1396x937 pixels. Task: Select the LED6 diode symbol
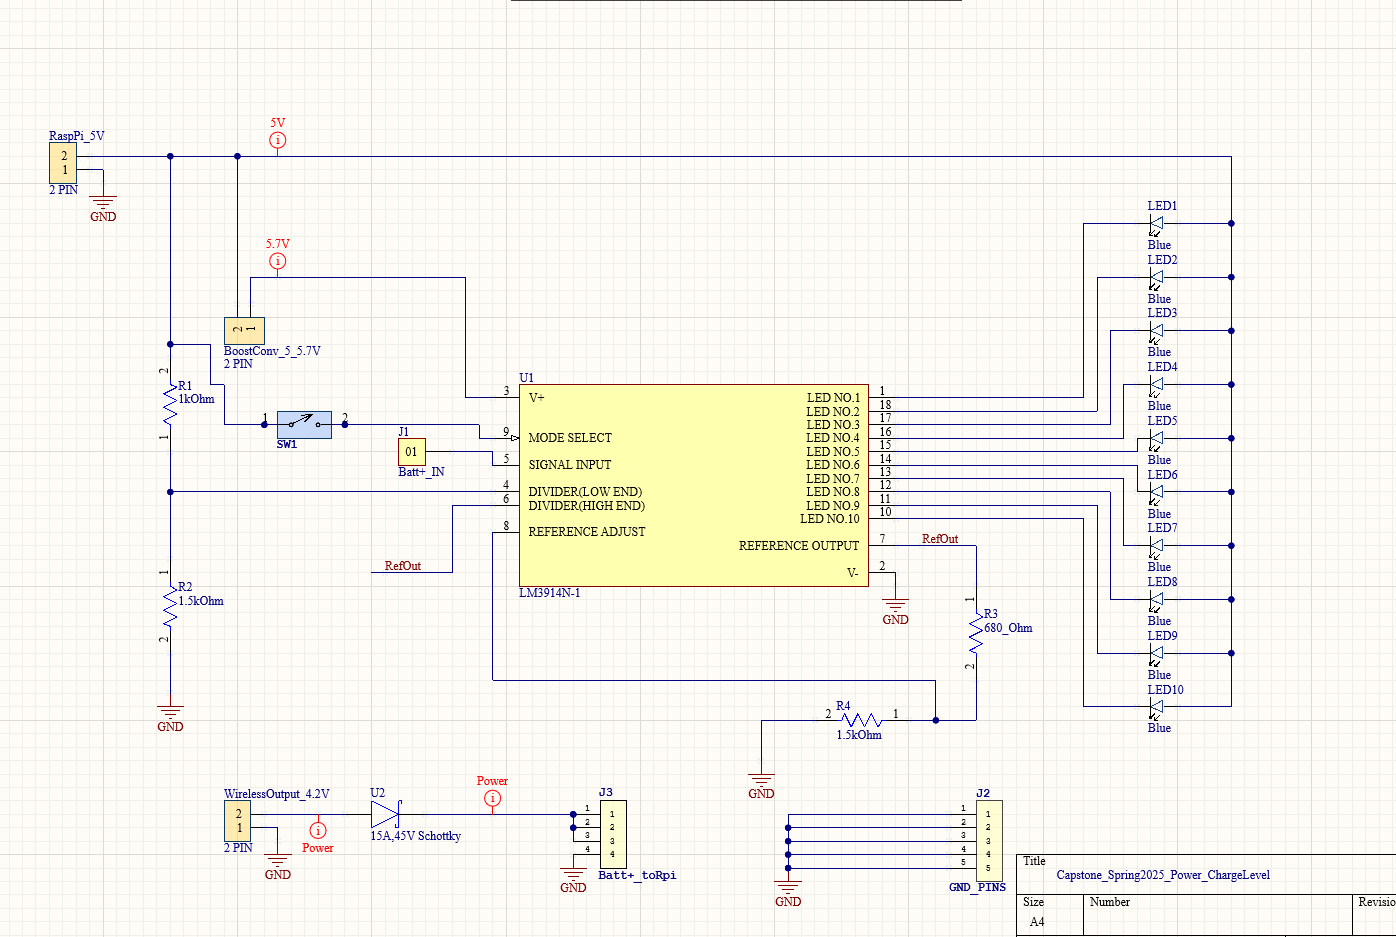coord(1156,493)
